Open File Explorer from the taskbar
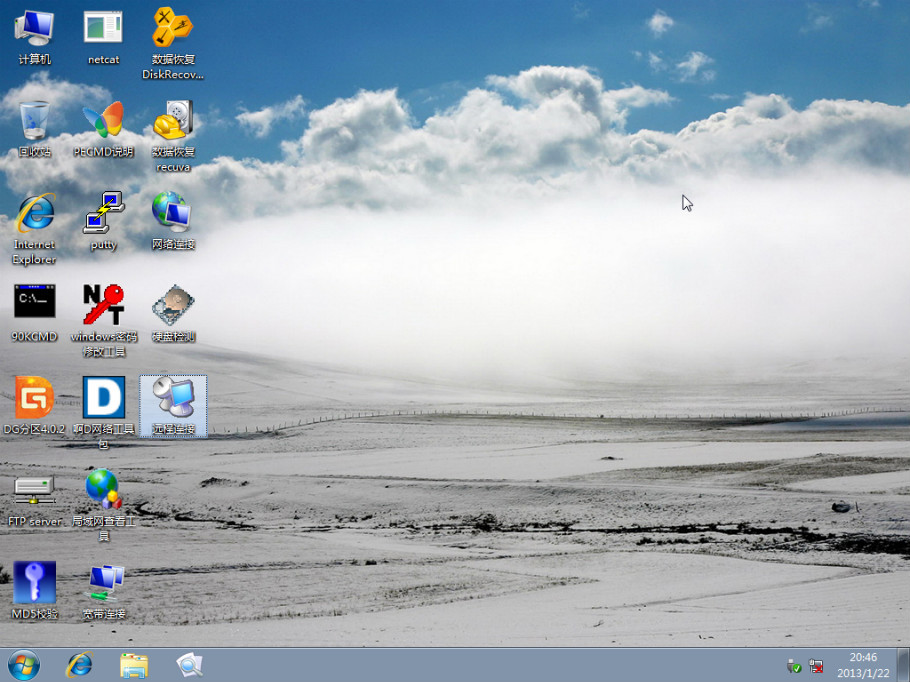 pos(133,664)
